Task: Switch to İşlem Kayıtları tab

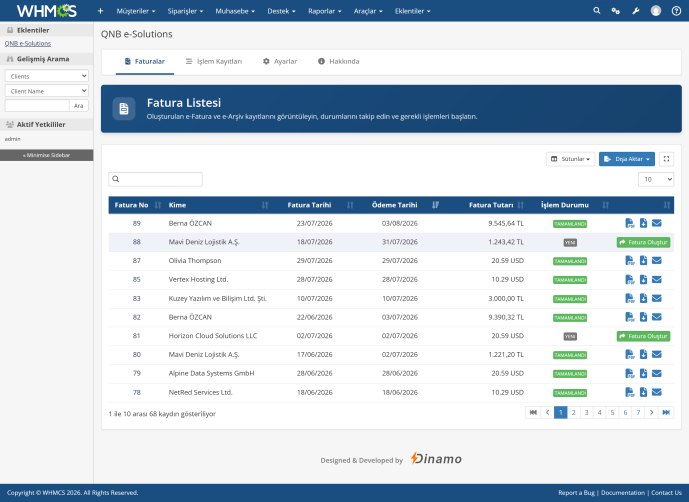Action: point(214,62)
